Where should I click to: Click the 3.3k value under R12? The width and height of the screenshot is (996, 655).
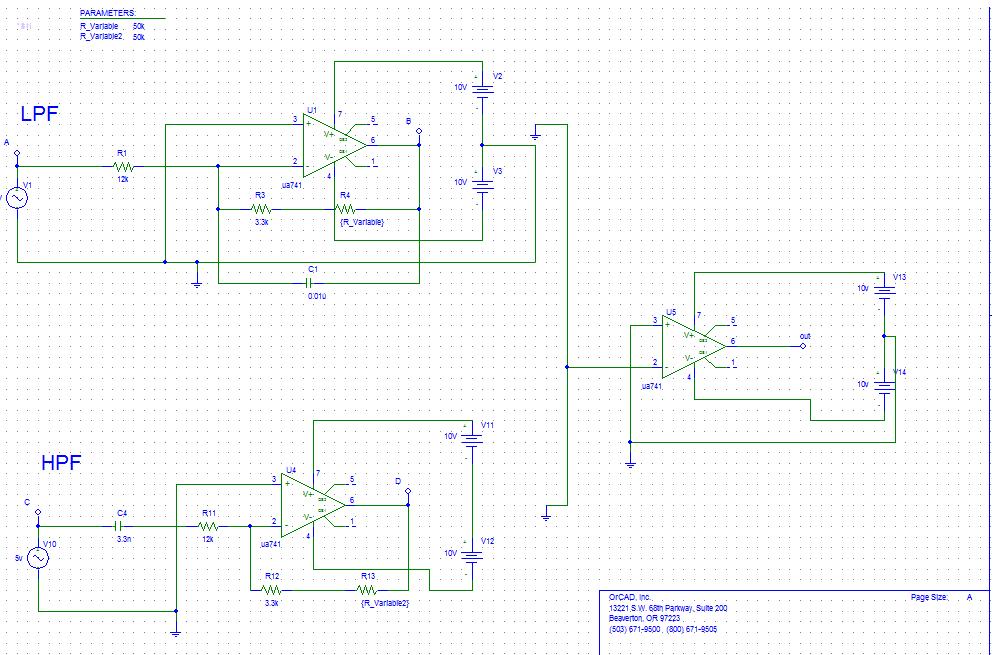coord(272,603)
